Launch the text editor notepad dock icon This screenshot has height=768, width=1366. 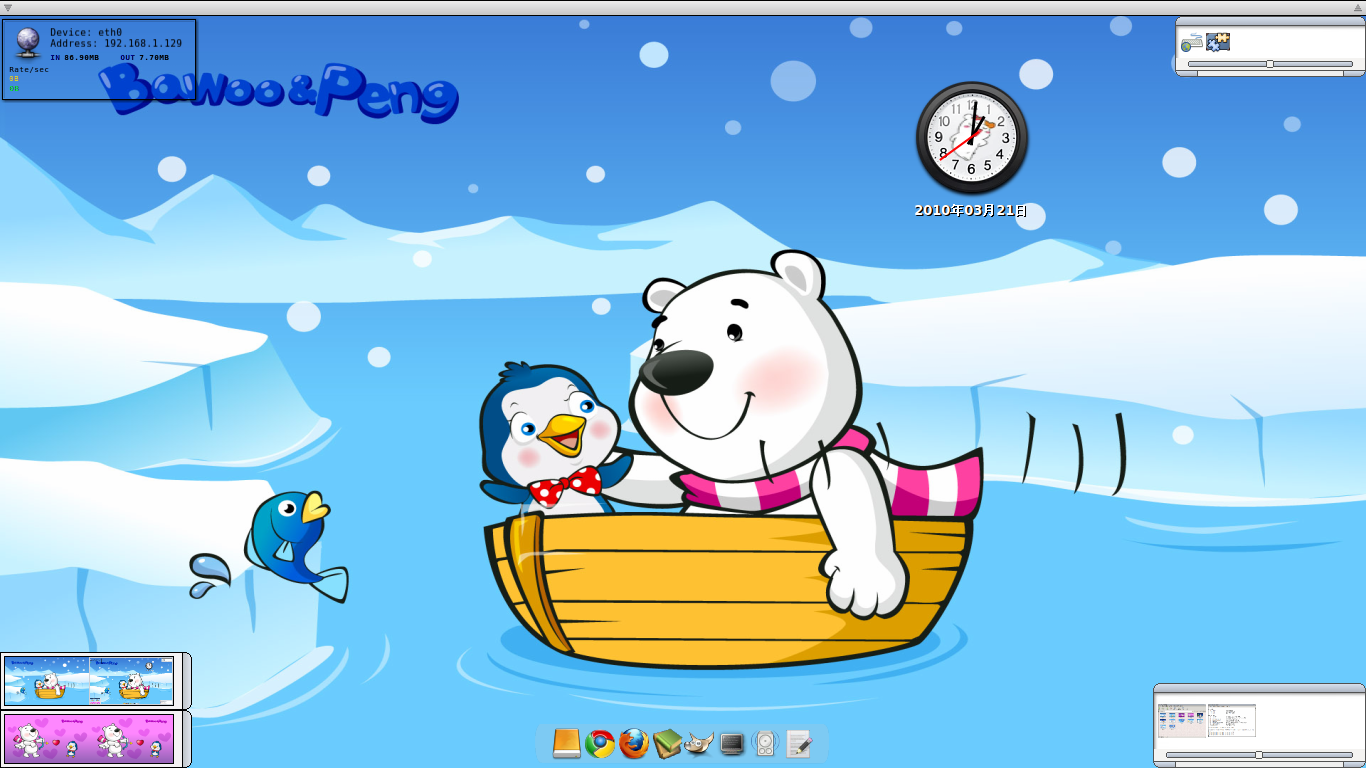pos(798,743)
